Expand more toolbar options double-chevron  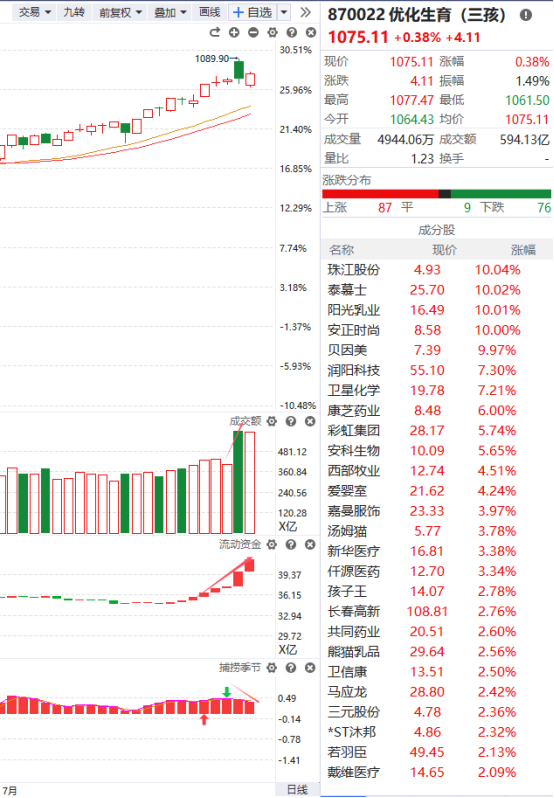[305, 12]
